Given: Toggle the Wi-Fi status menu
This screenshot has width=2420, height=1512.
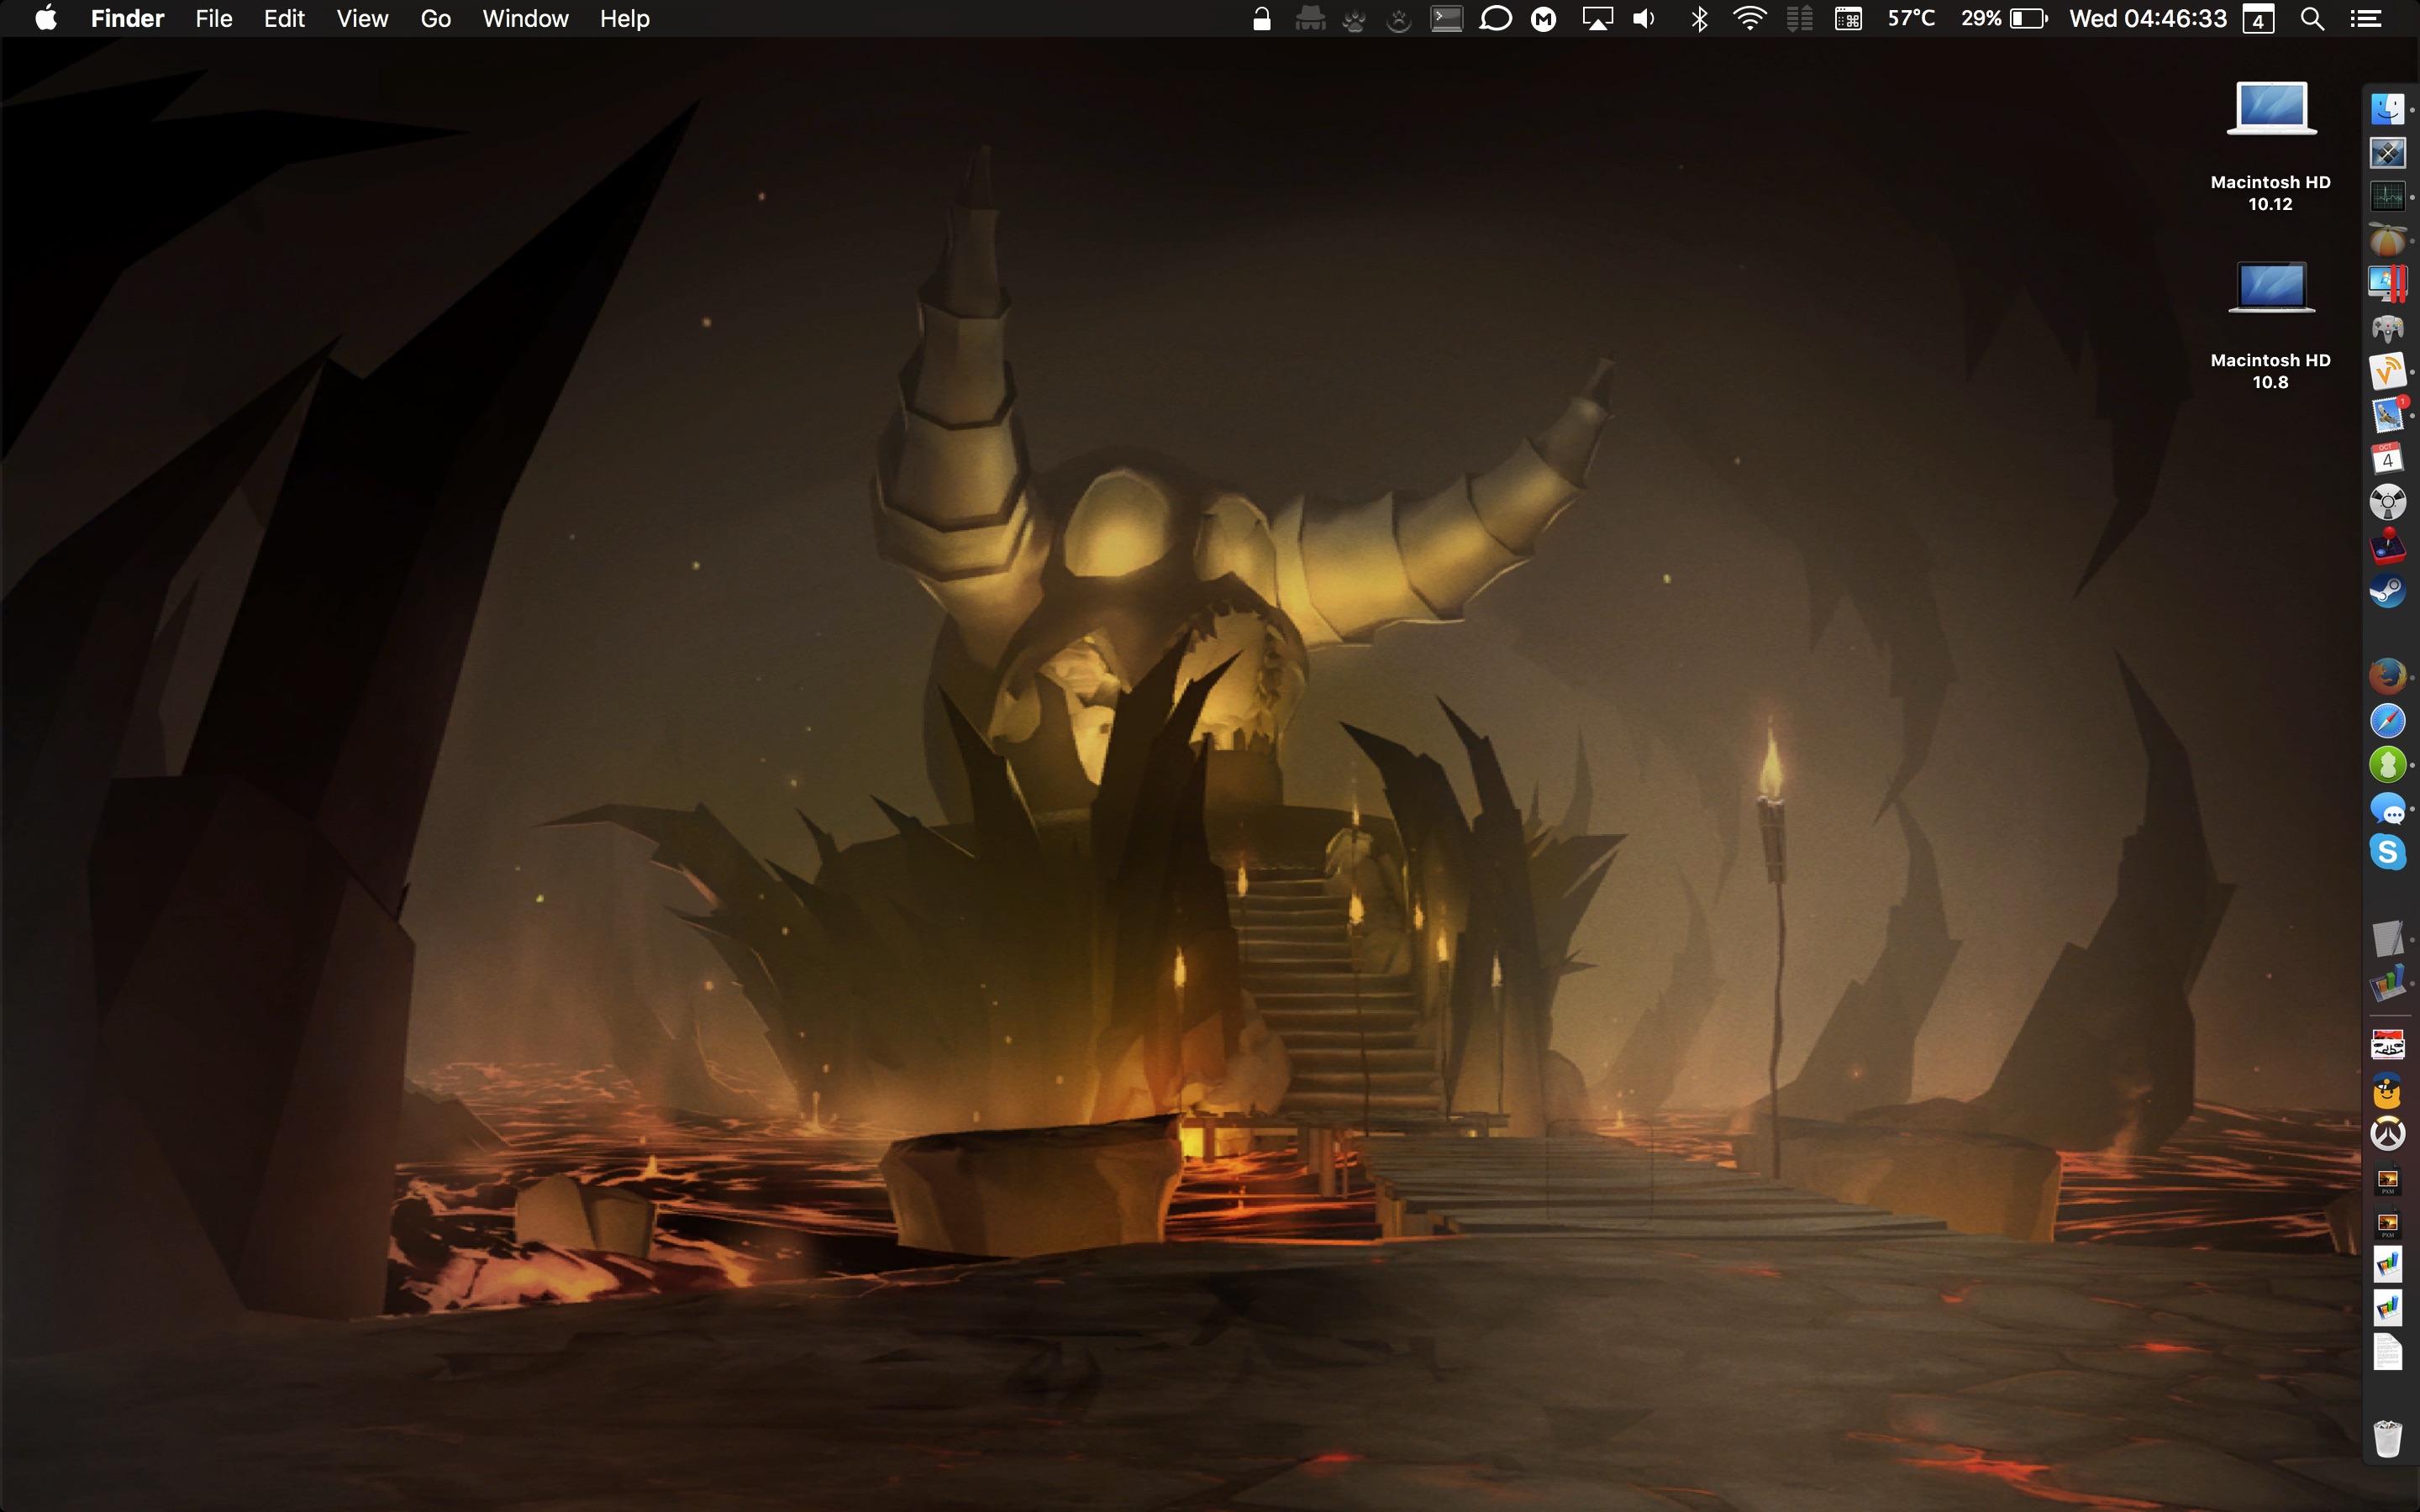Looking at the screenshot, I should [1749, 19].
